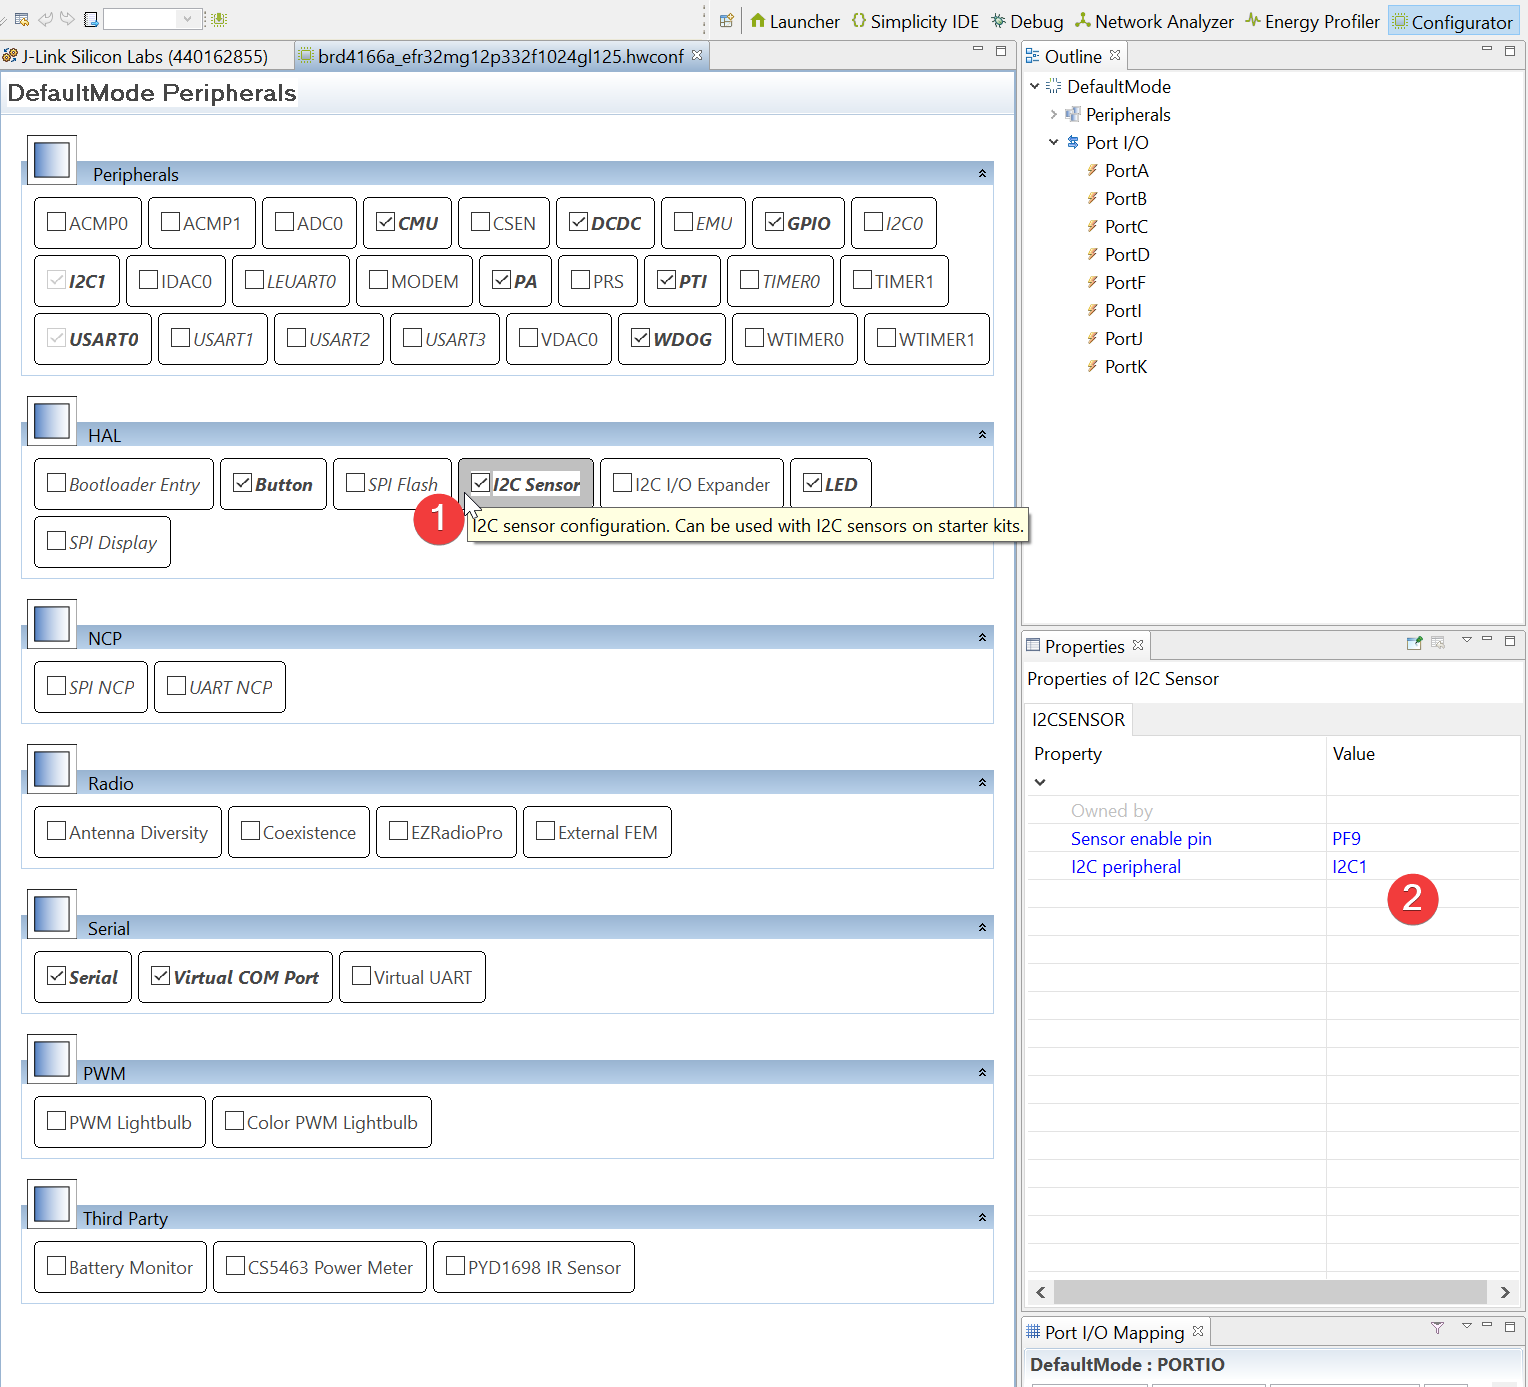Collapse the Serial section
The width and height of the screenshot is (1528, 1387).
coord(982,928)
